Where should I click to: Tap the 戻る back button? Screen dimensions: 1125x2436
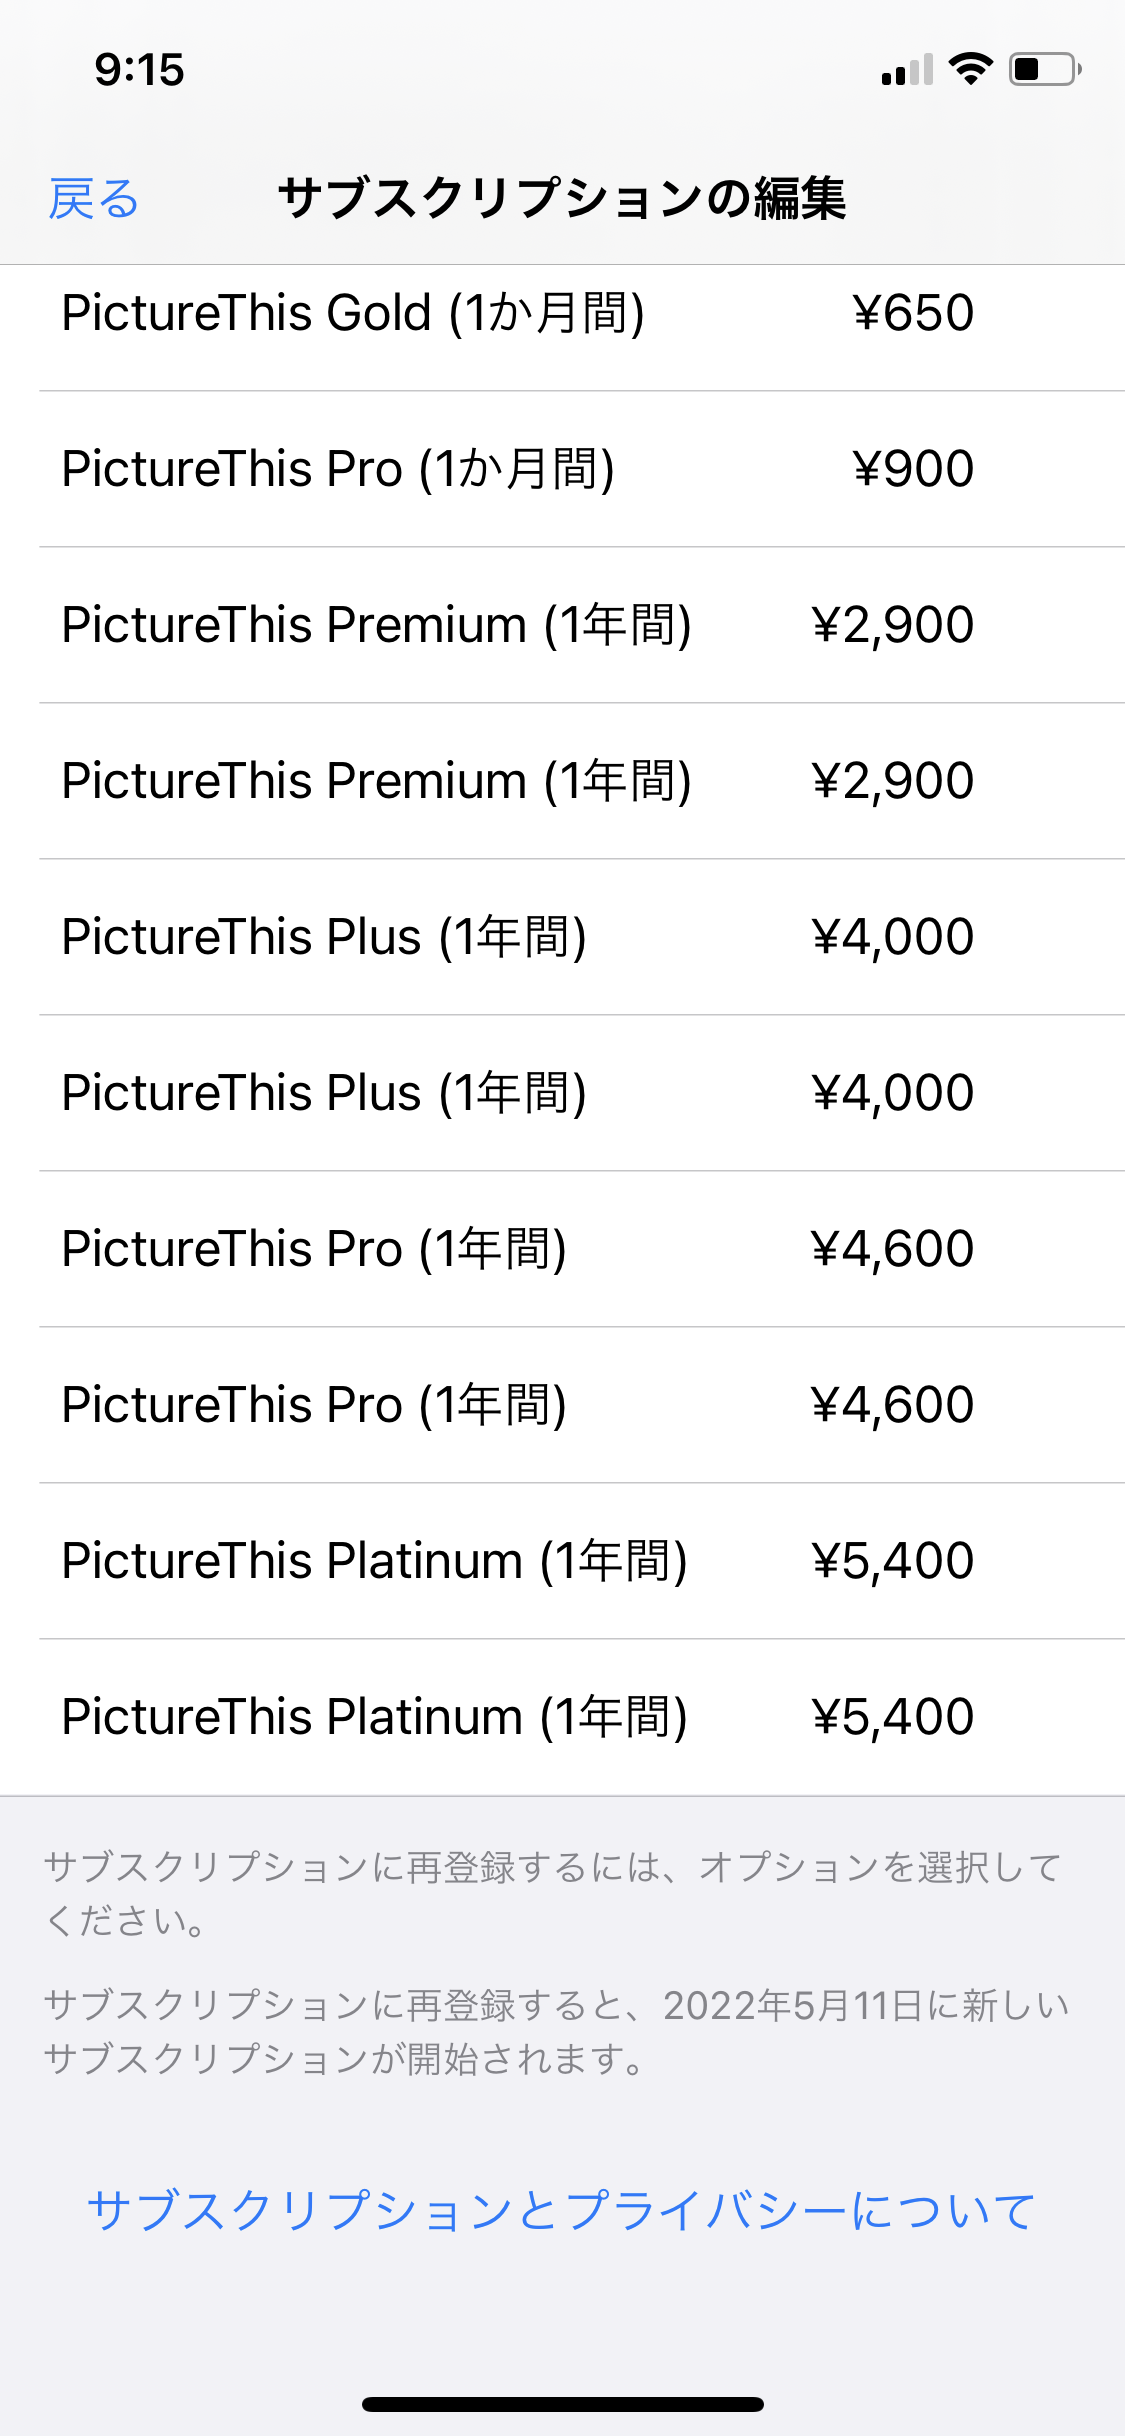coord(94,198)
